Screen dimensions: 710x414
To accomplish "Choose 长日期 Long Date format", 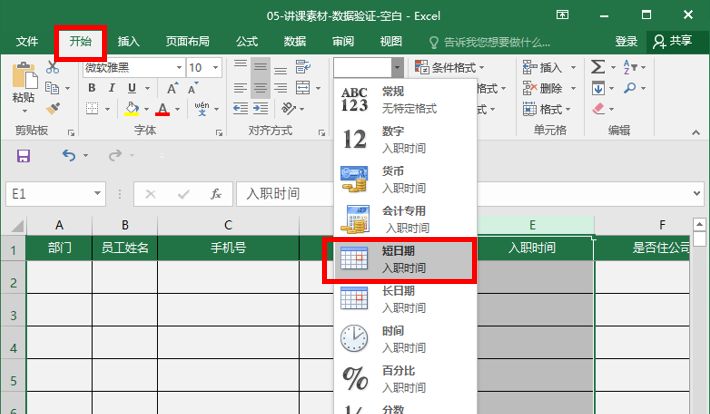I will click(405, 299).
